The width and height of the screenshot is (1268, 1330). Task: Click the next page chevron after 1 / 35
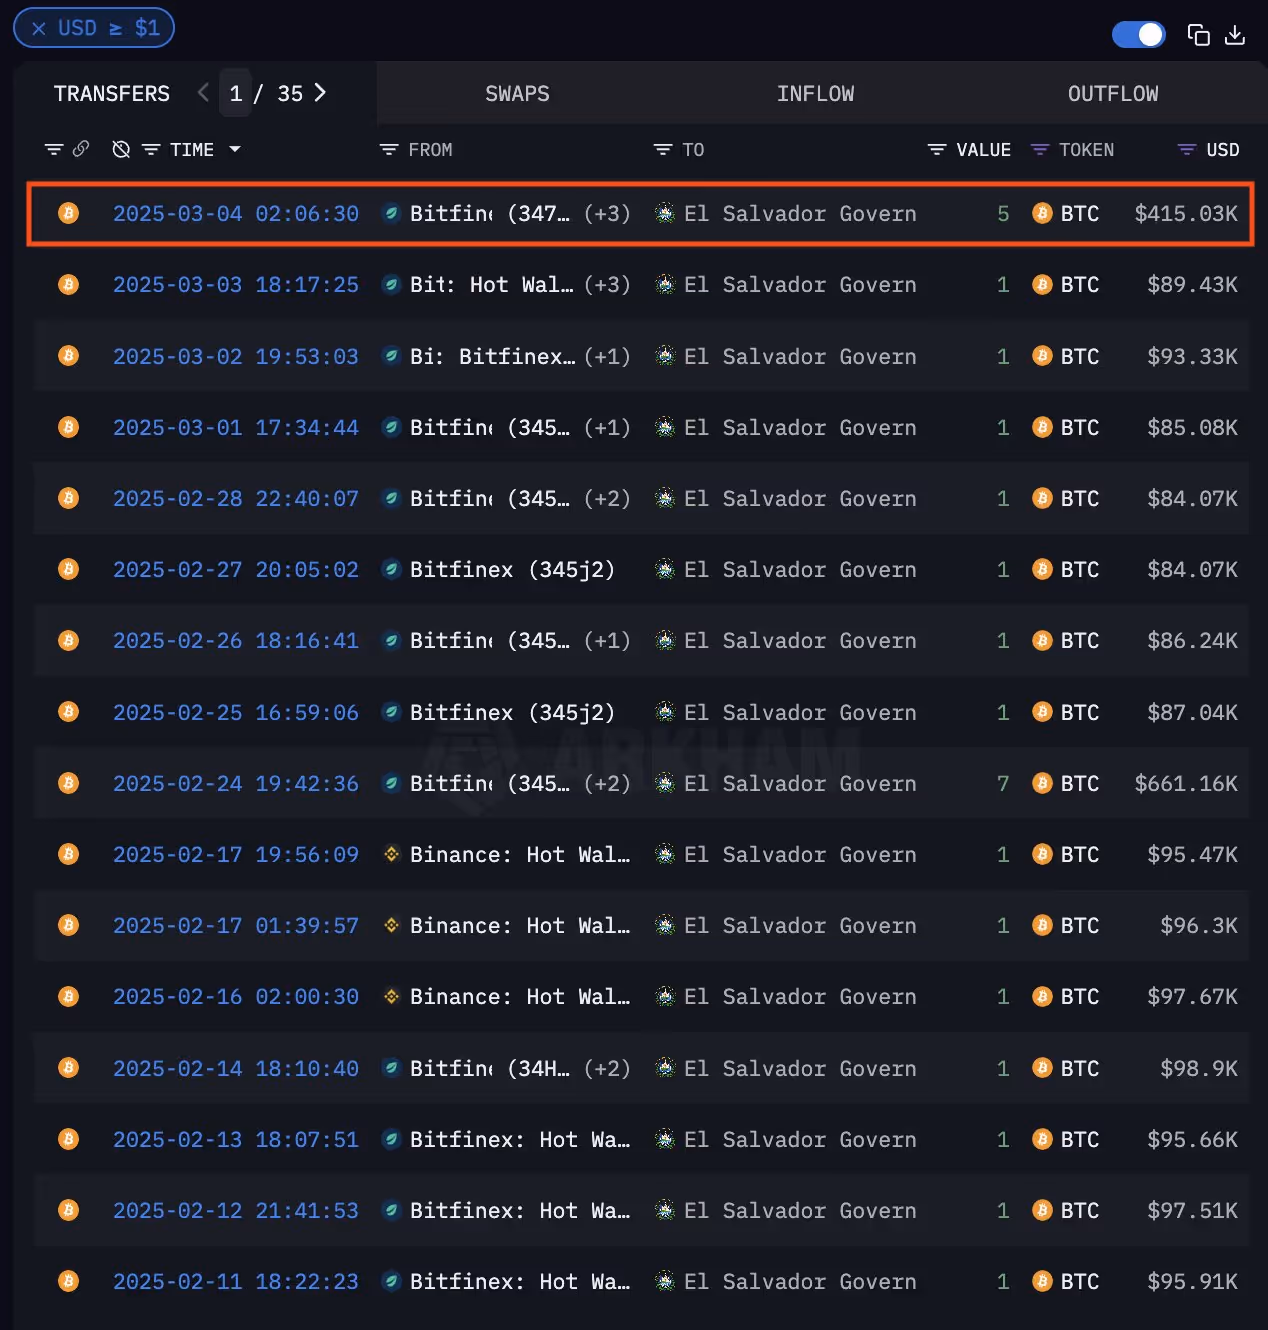(319, 92)
